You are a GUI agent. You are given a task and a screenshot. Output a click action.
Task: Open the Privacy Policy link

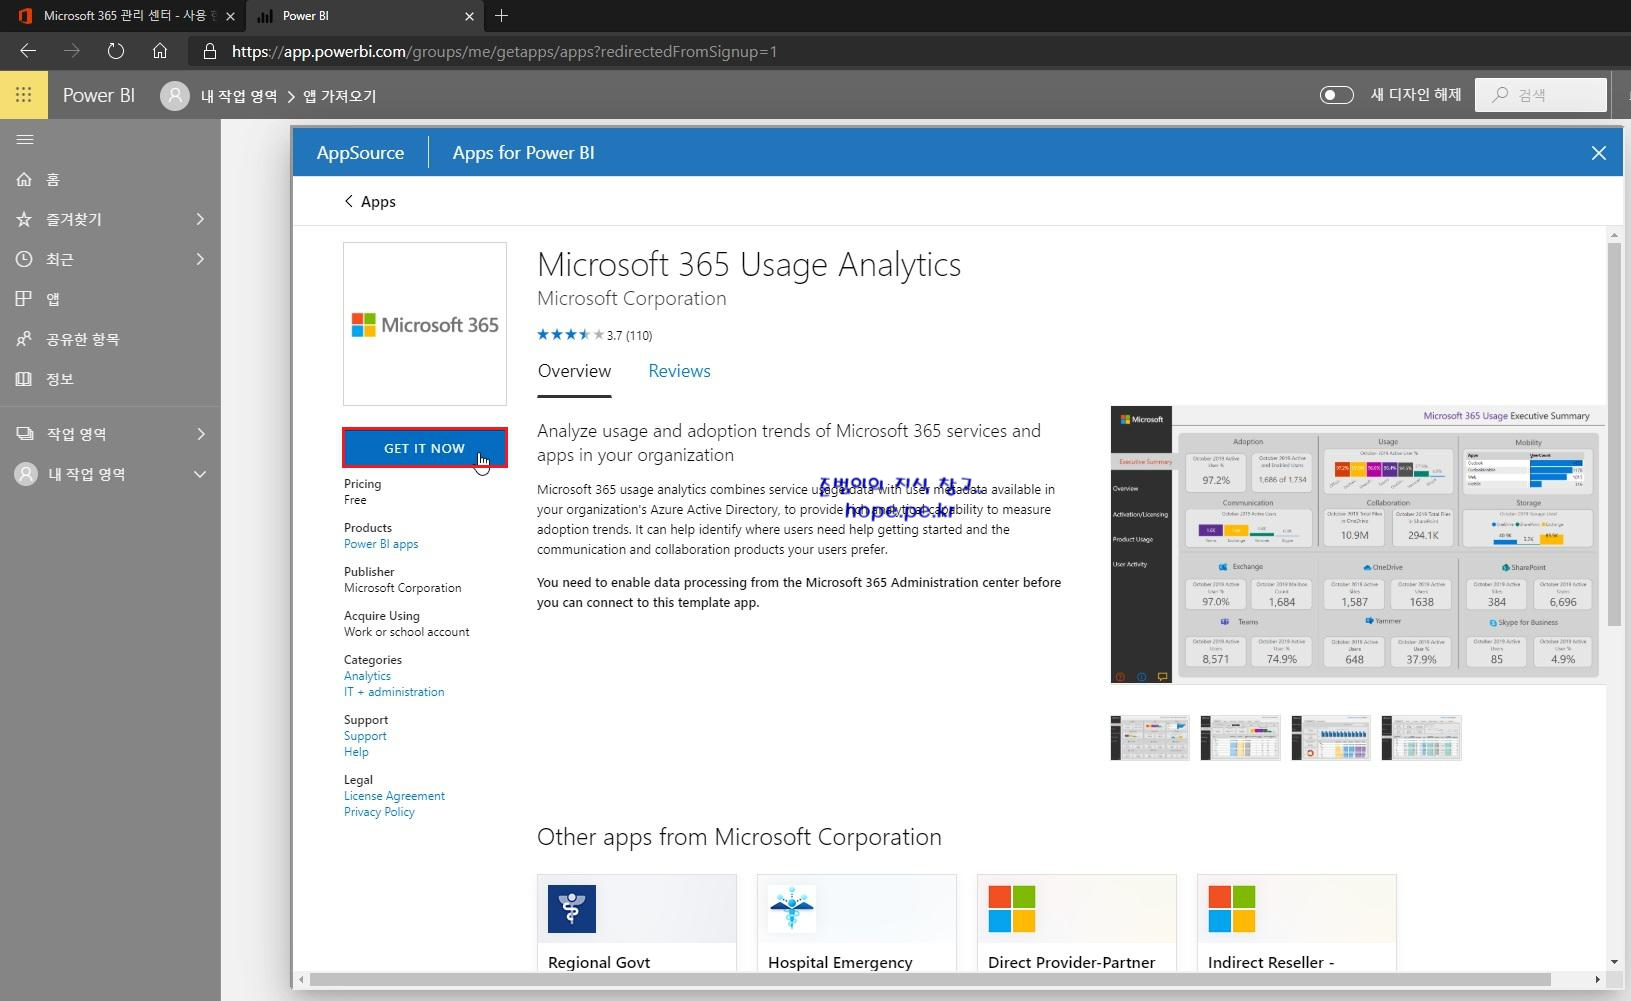[x=379, y=812]
